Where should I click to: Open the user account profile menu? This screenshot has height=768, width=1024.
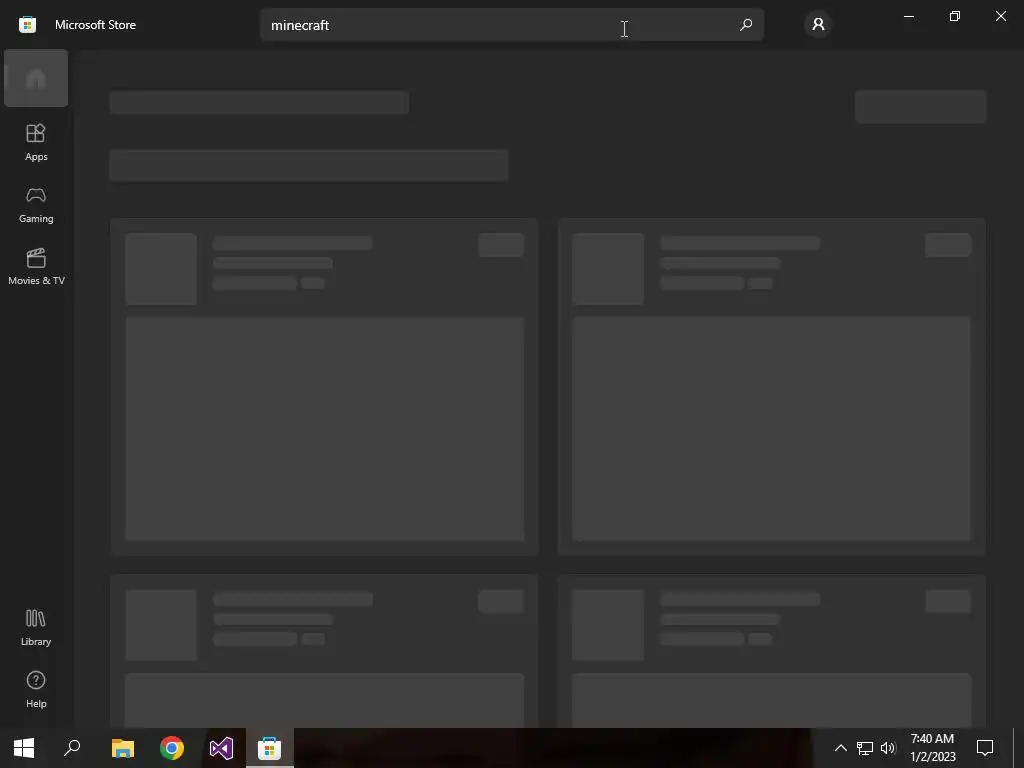point(818,25)
